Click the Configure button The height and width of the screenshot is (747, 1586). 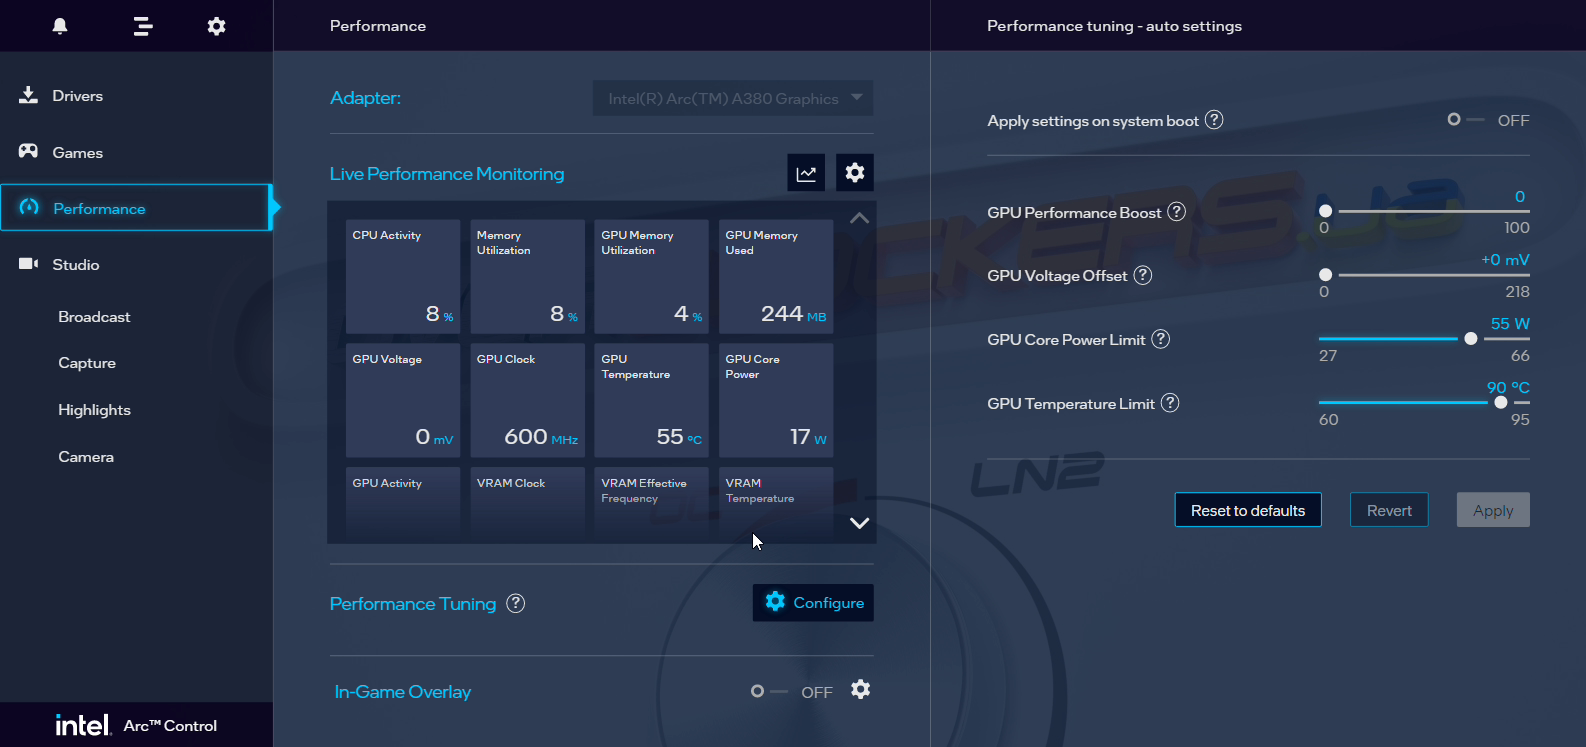point(813,603)
